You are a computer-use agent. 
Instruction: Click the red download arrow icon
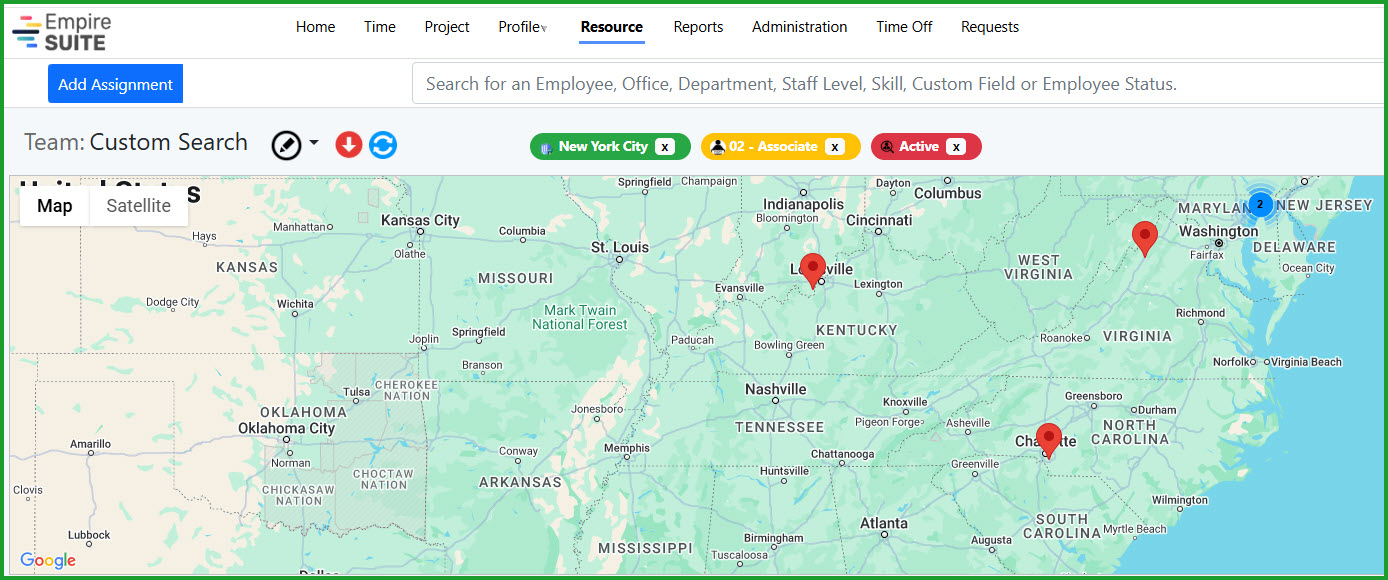[348, 145]
